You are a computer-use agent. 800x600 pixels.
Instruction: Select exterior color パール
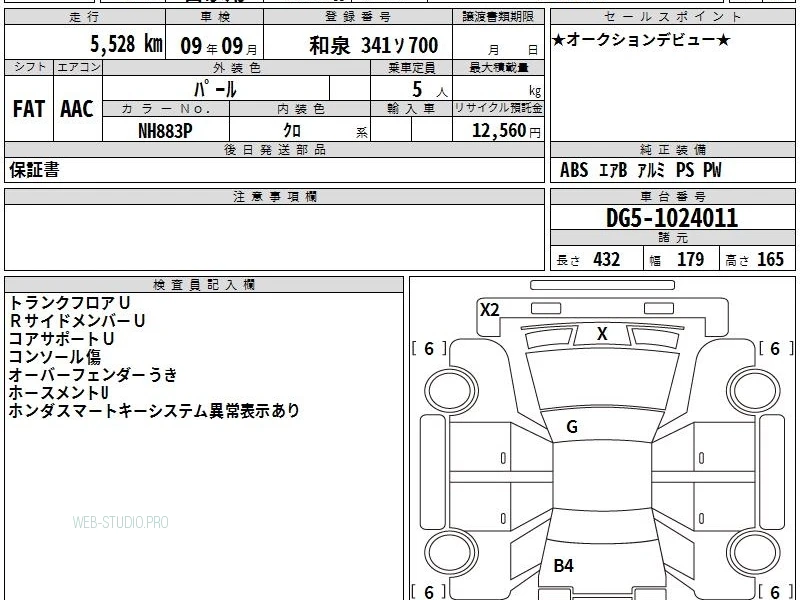tap(215, 89)
